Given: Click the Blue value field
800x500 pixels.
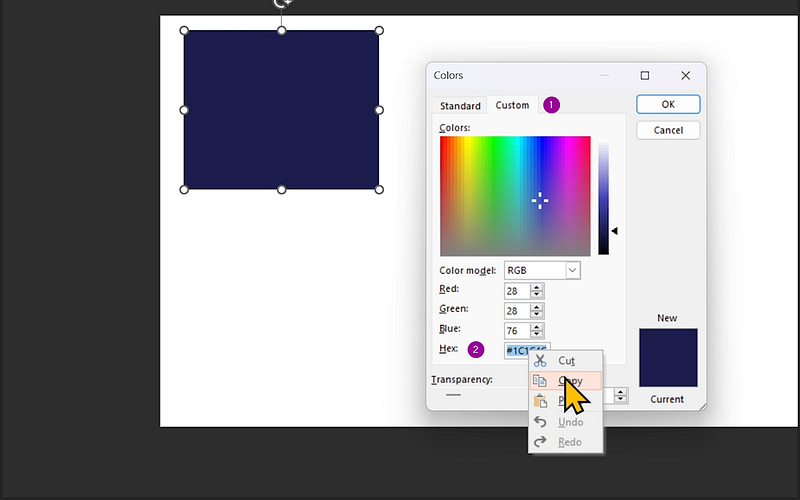Looking at the screenshot, I should 517,331.
